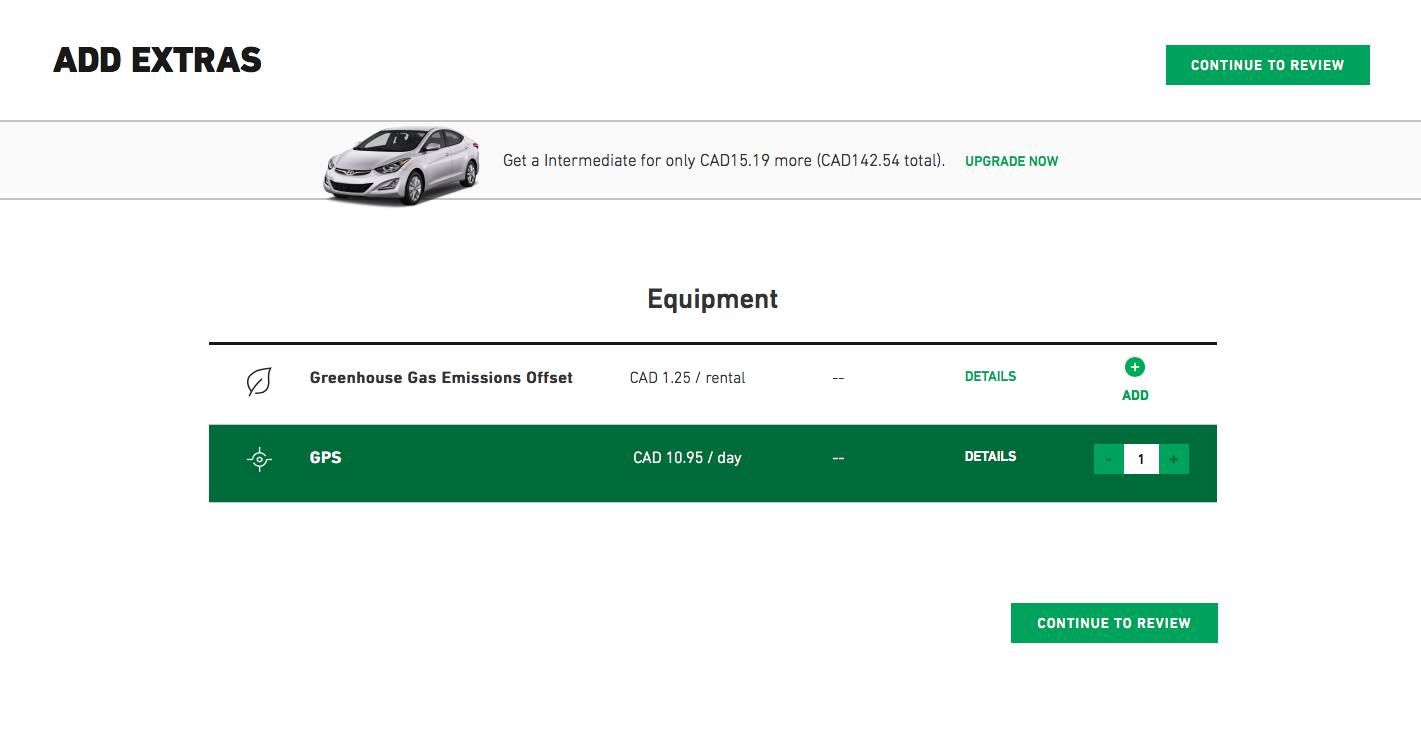Decrease GPS quantity with minus button
1421x730 pixels.
coord(1108,459)
